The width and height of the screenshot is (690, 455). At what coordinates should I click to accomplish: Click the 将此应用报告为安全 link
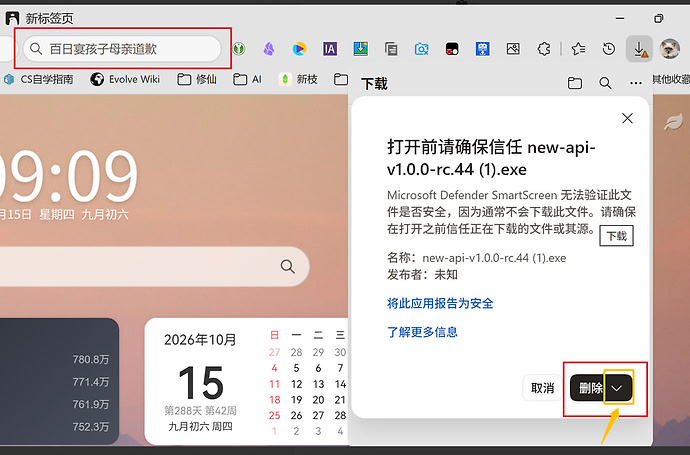pos(440,303)
